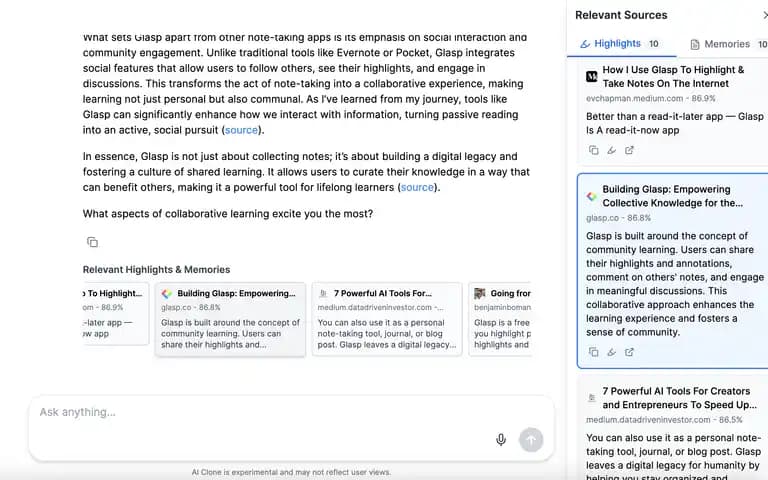
Task: Switch to the Memories tab
Action: point(728,44)
